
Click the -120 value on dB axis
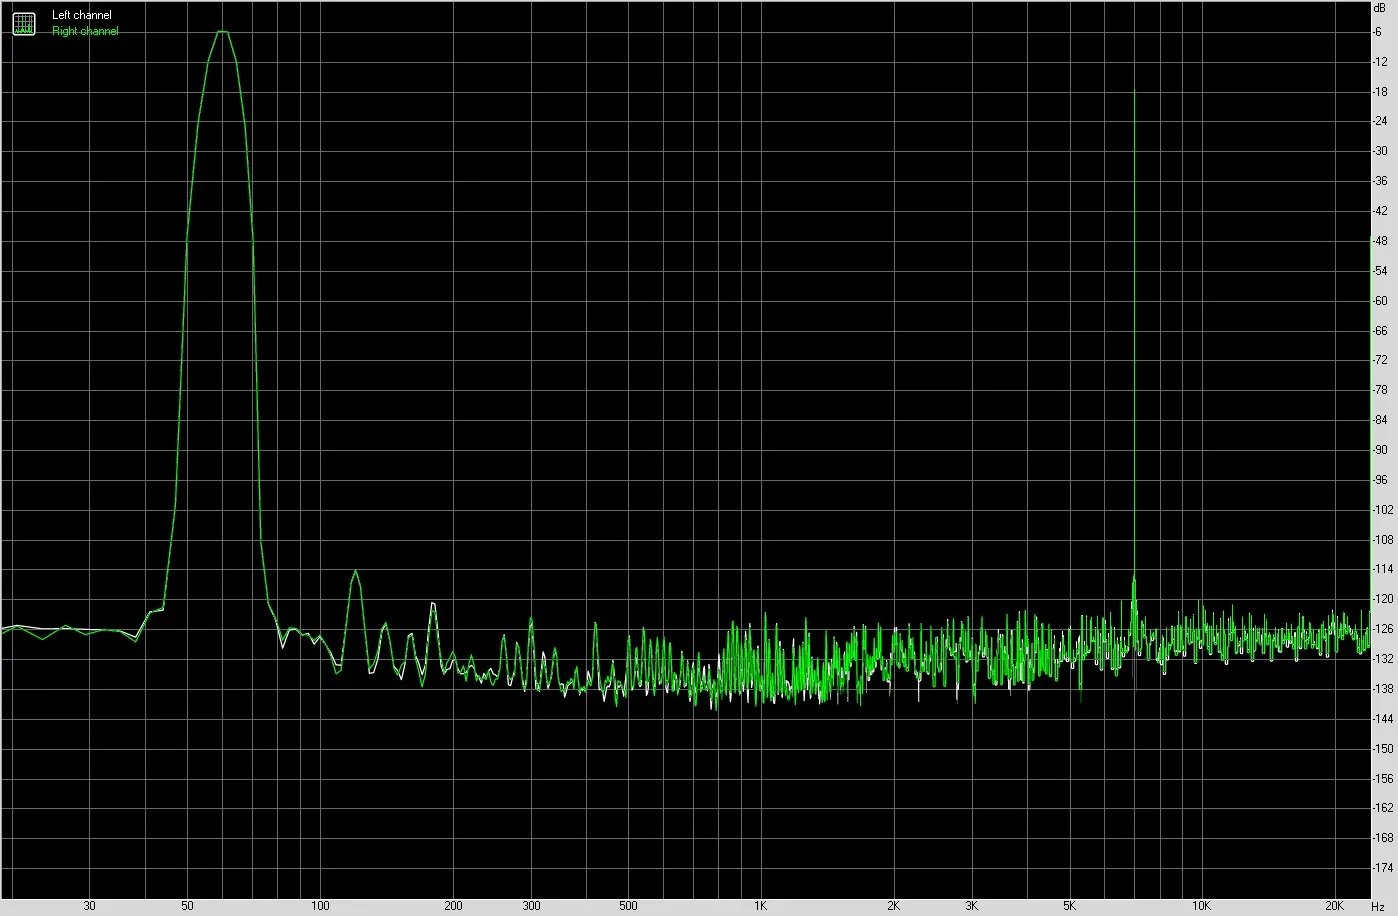1382,599
